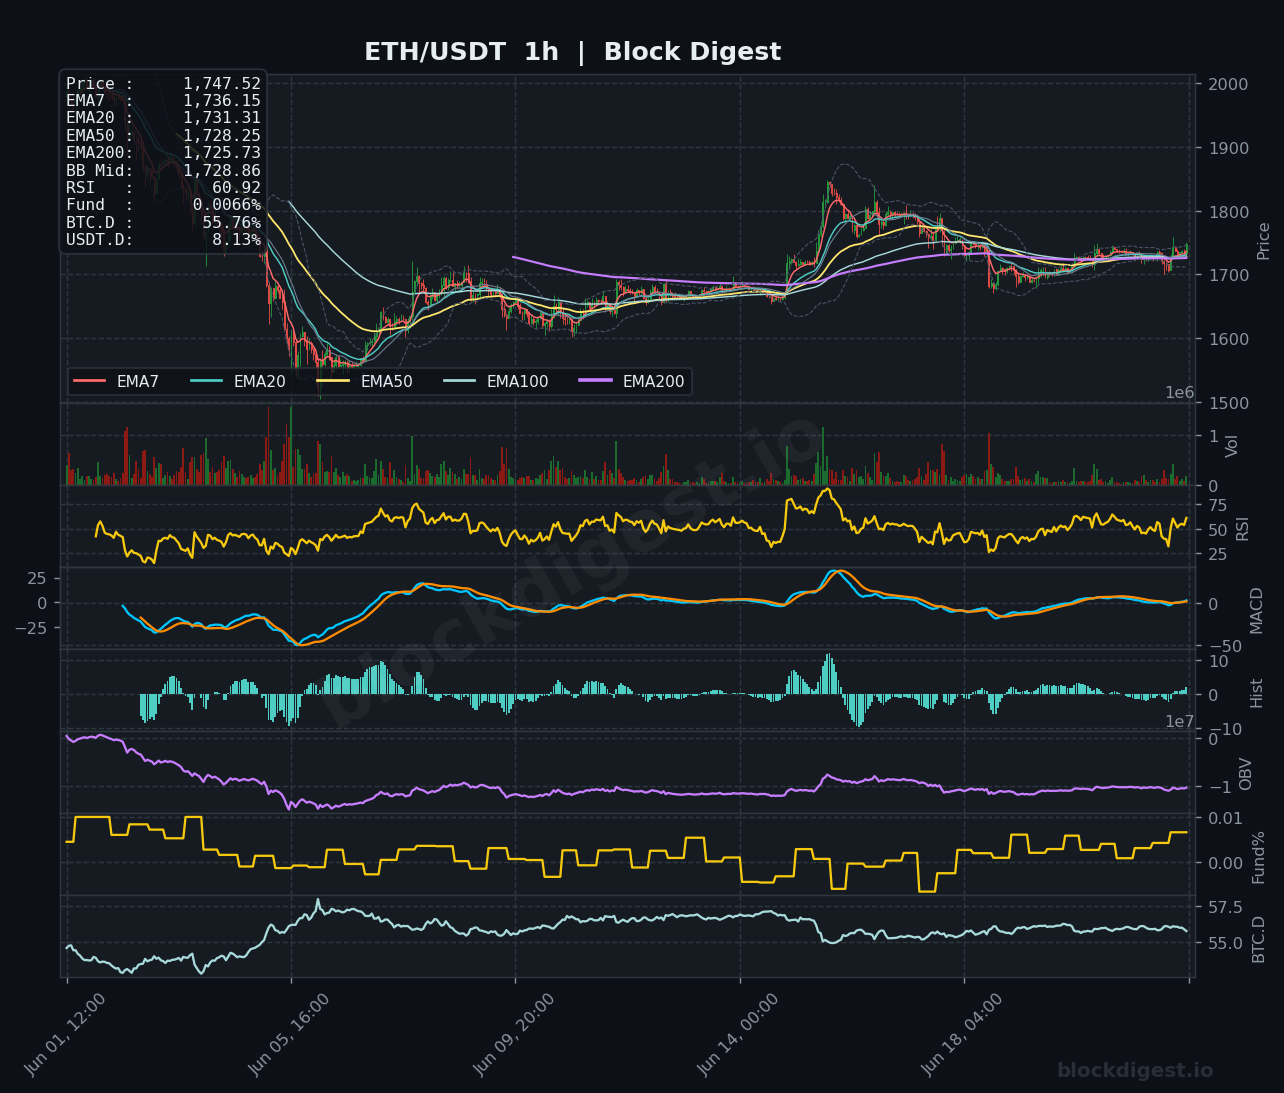
Task: Click the EMA50 value 1,728.25
Action: coord(221,136)
